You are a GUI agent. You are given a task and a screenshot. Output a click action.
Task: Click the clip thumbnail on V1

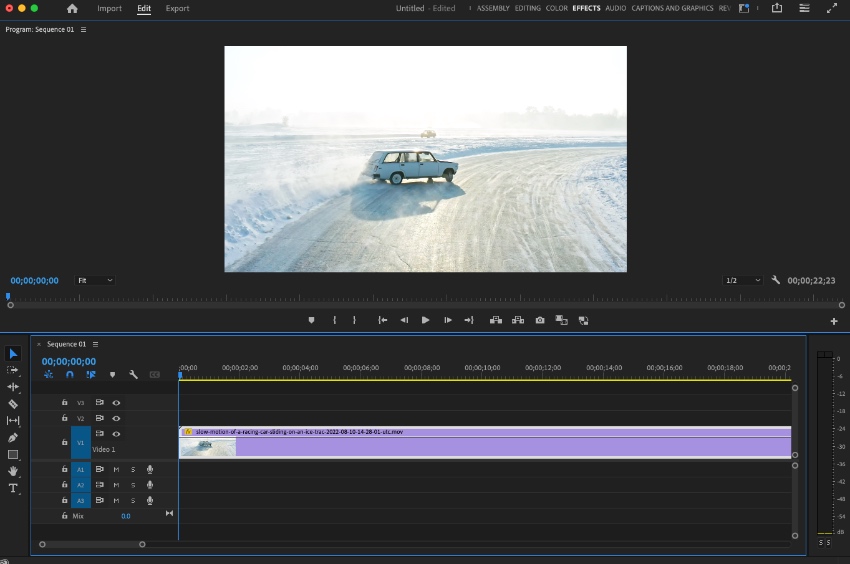click(x=208, y=447)
